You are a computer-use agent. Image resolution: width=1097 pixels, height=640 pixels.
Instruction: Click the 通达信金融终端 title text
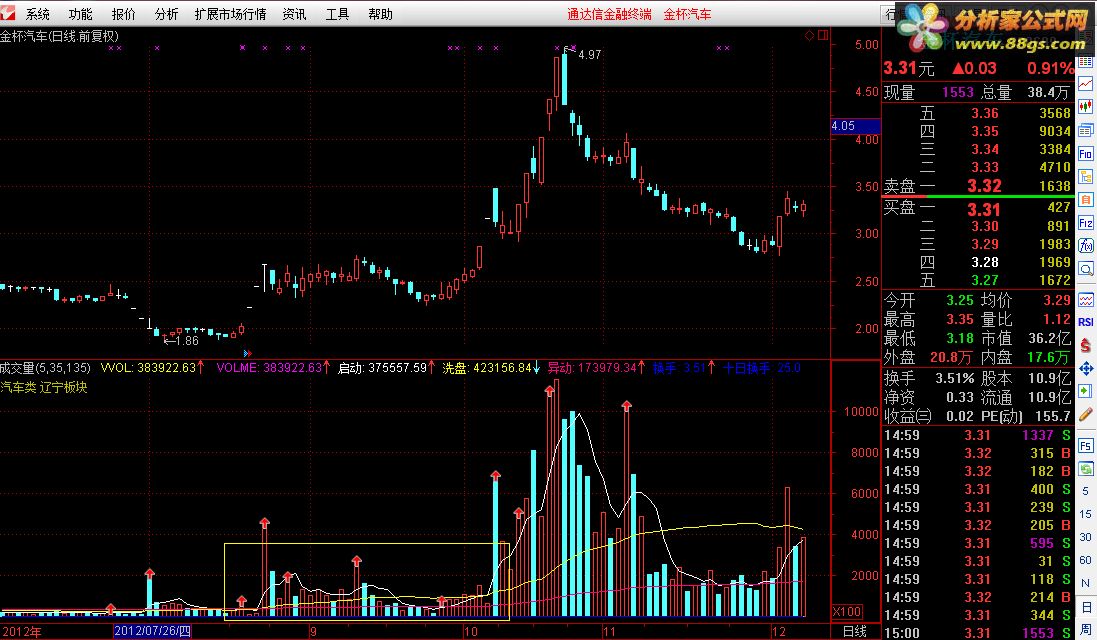tap(609, 14)
